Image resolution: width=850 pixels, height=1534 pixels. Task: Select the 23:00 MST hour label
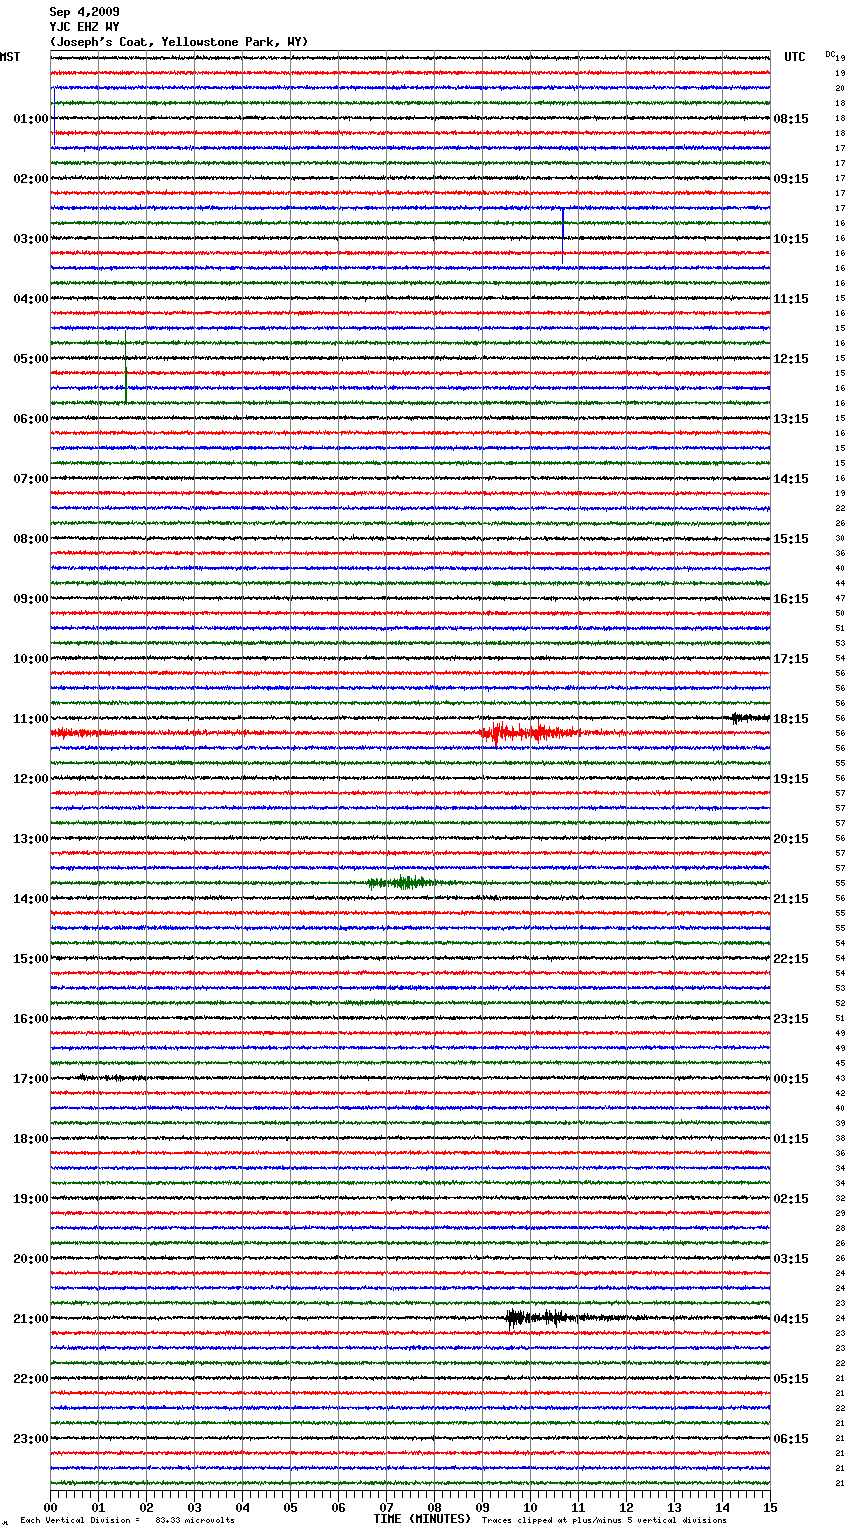point(31,1439)
